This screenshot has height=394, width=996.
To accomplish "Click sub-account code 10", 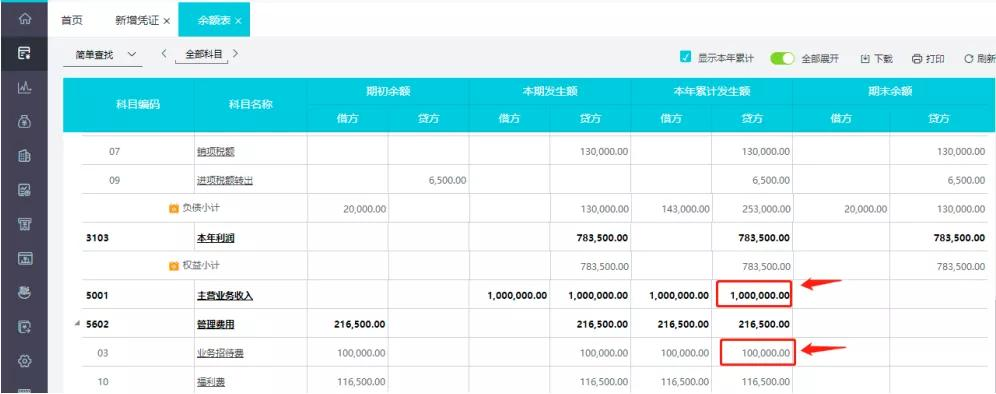I will point(103,382).
